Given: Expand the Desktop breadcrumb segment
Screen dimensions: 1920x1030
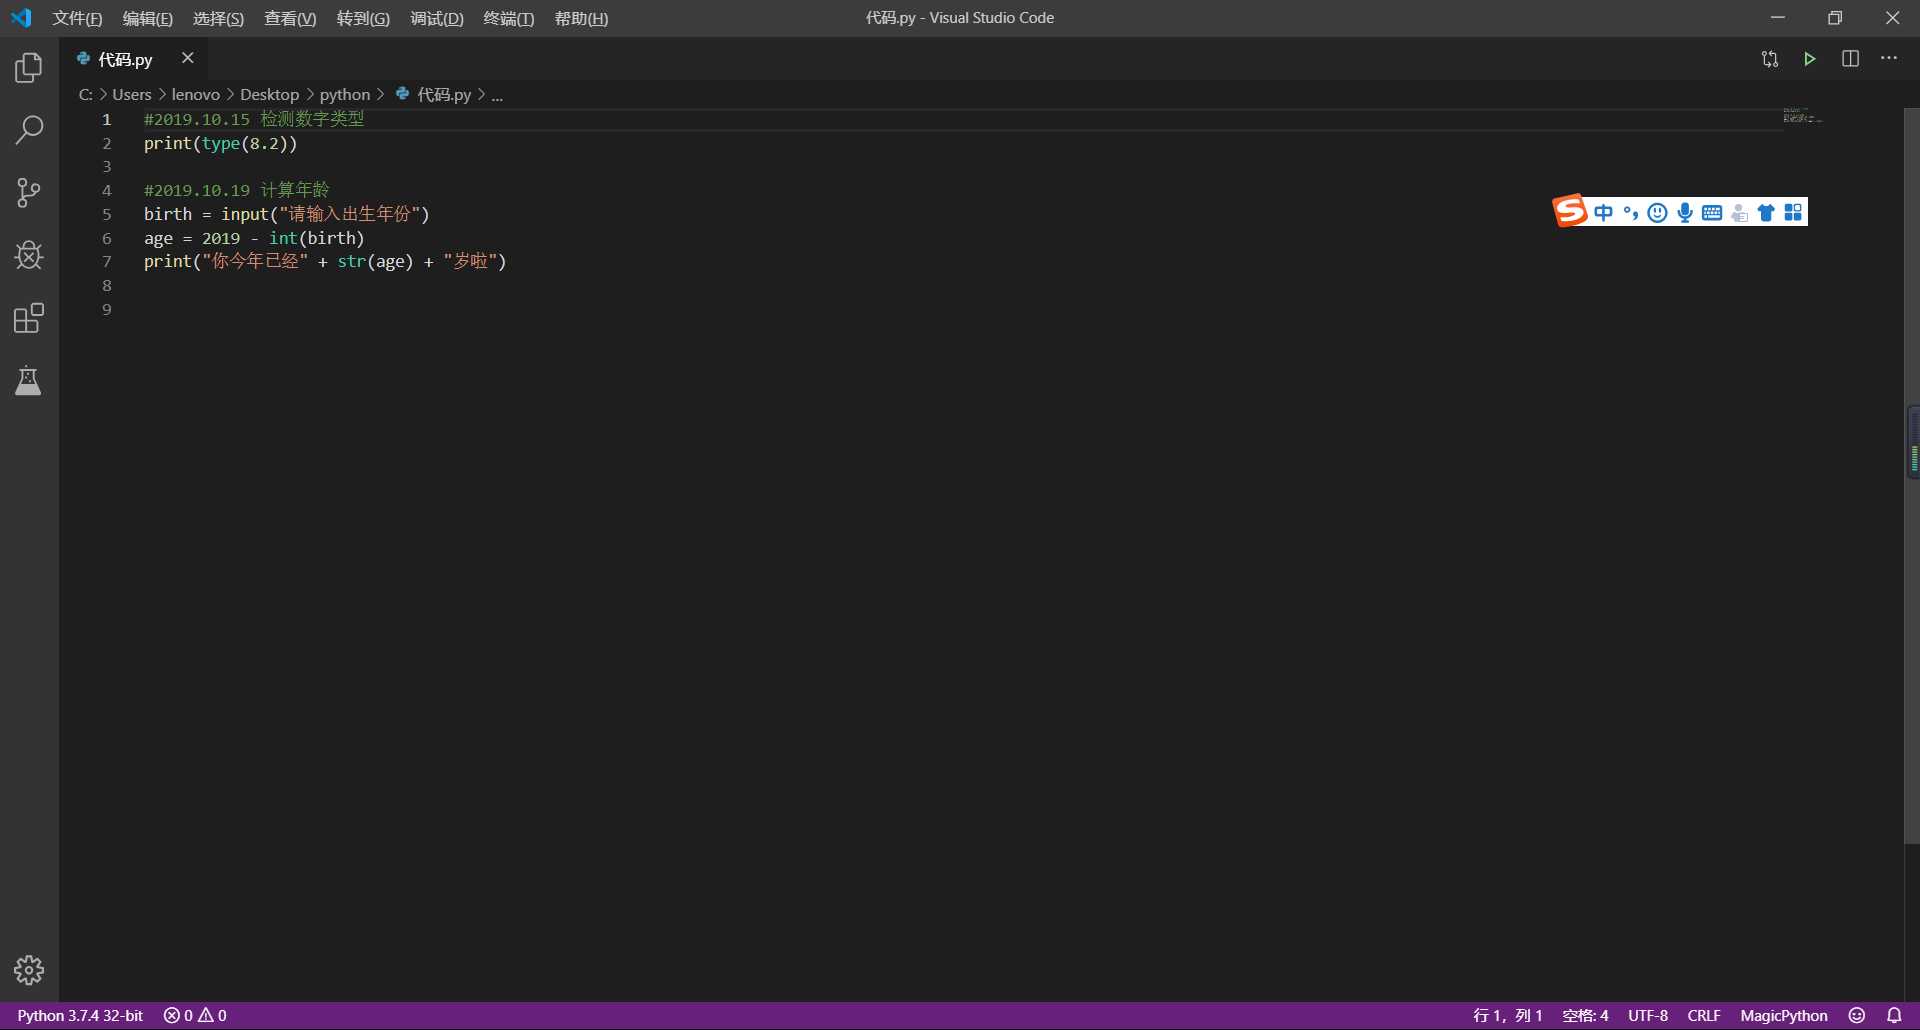Looking at the screenshot, I should (269, 94).
